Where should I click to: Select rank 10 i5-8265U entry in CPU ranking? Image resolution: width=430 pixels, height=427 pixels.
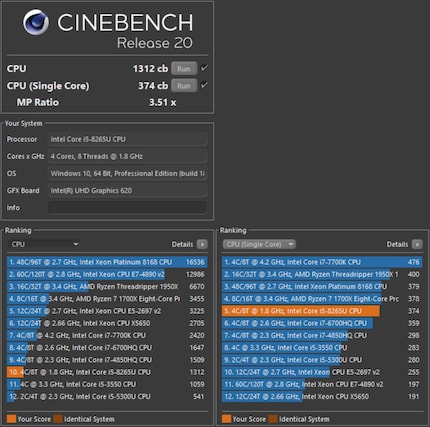107,372
